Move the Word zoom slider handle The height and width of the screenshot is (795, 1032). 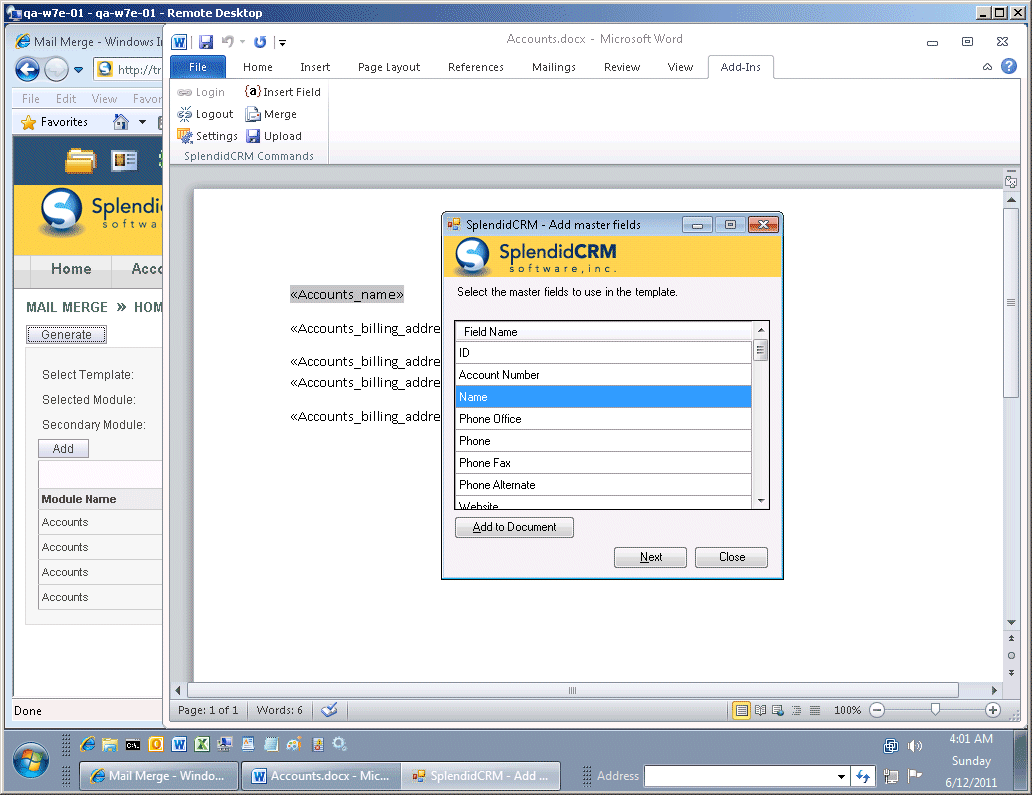tap(935, 709)
